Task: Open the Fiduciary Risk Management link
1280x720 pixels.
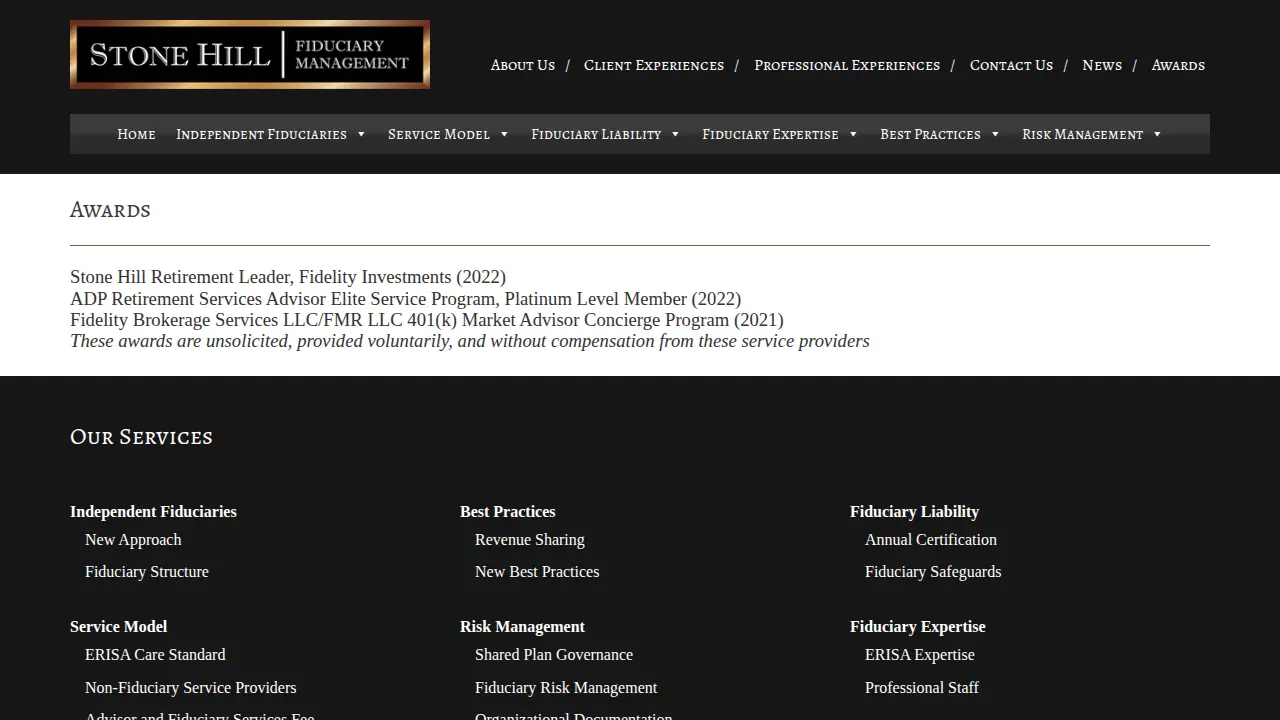Action: [566, 688]
